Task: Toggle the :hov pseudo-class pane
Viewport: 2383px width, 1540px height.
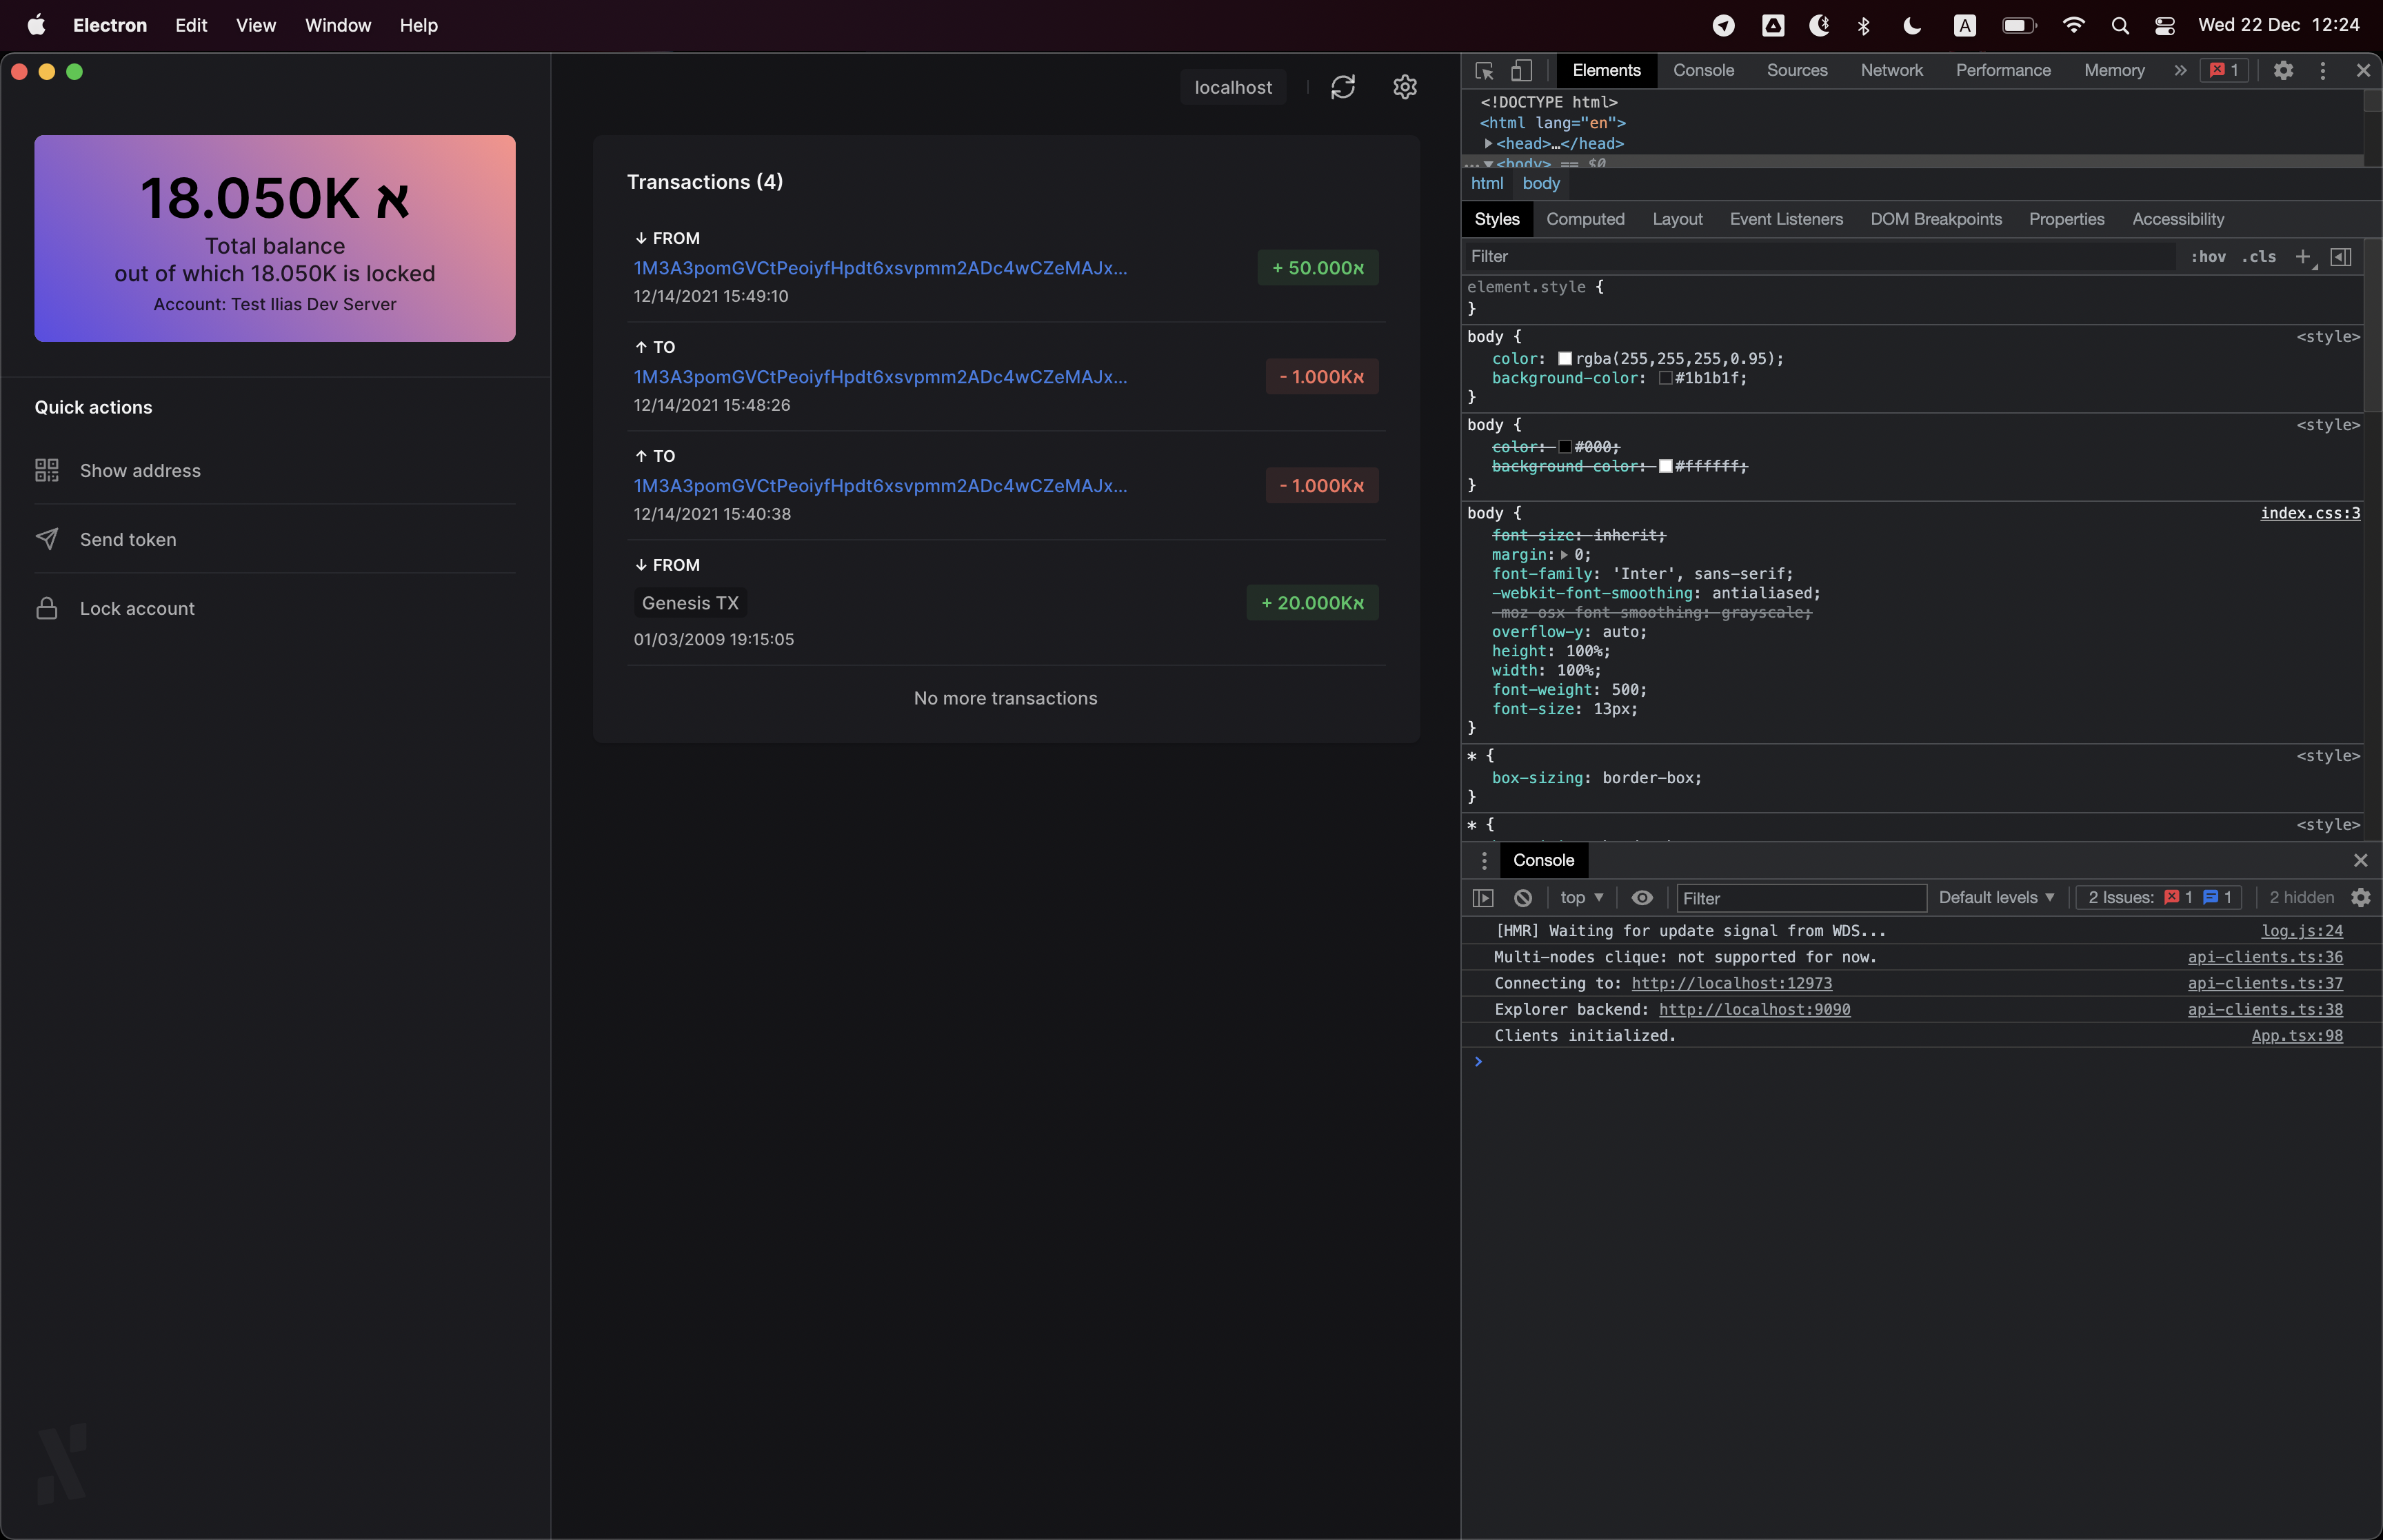Action: [2209, 257]
